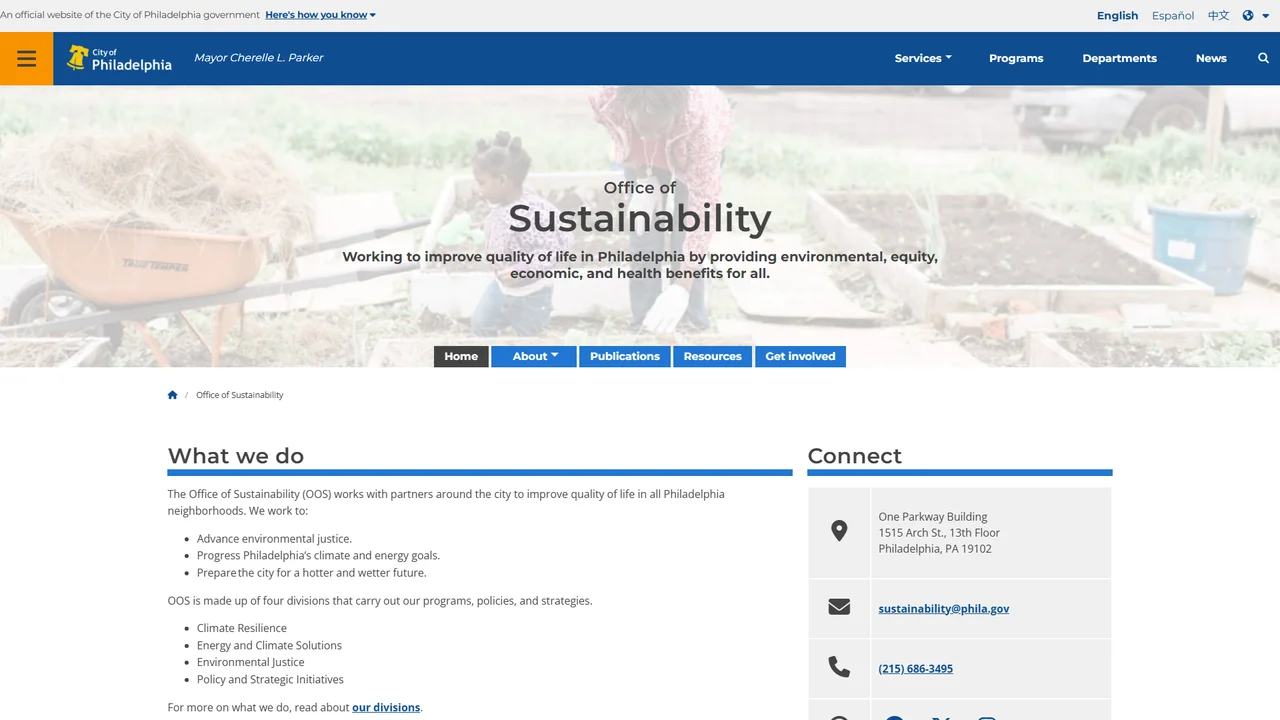This screenshot has width=1280, height=720.
Task: Click the City of Philadelphia logo
Action: tap(119, 58)
